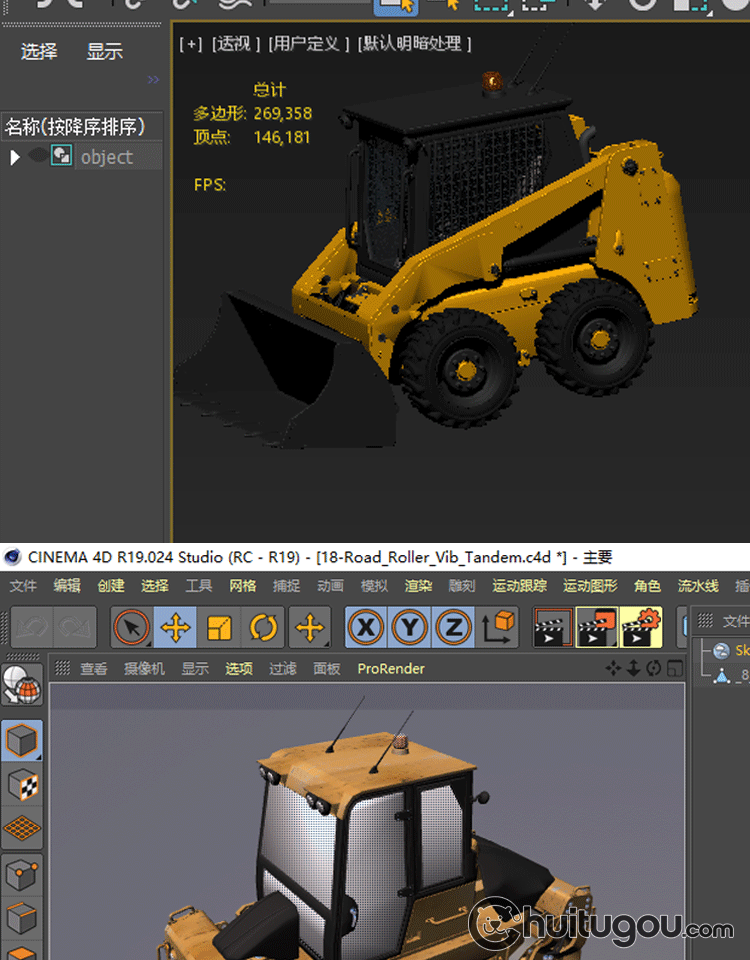
Task: Toggle visibility of object in scene list
Action: coord(40,156)
